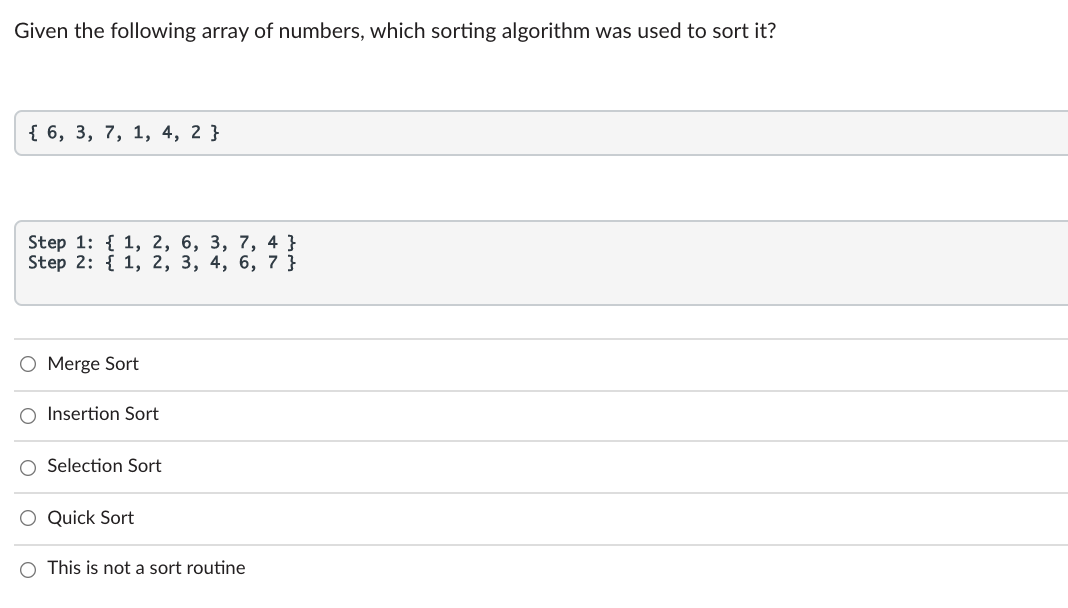Click the This is not a sort routine label

pos(146,567)
